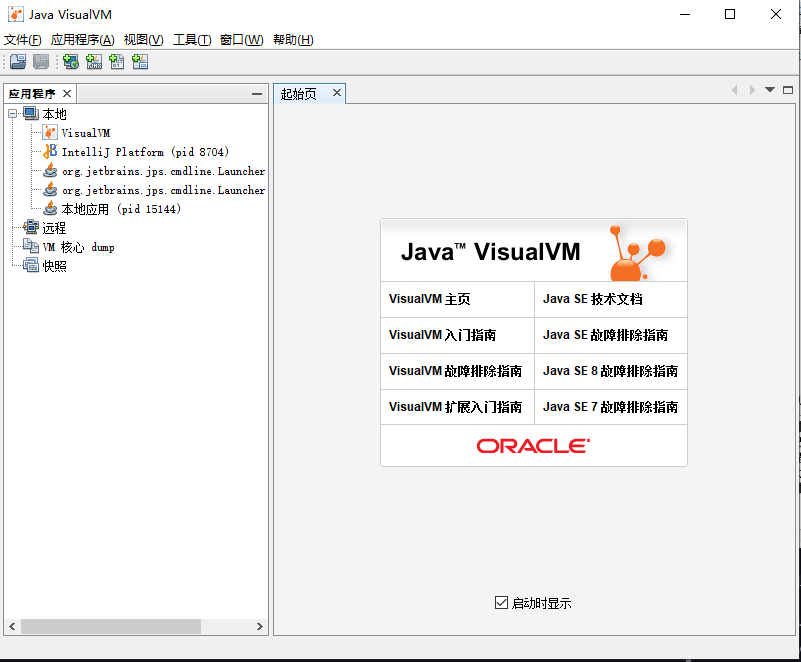Image resolution: width=801 pixels, height=662 pixels.
Task: Open the Java SE 技术文档 link
Action: pyautogui.click(x=593, y=299)
